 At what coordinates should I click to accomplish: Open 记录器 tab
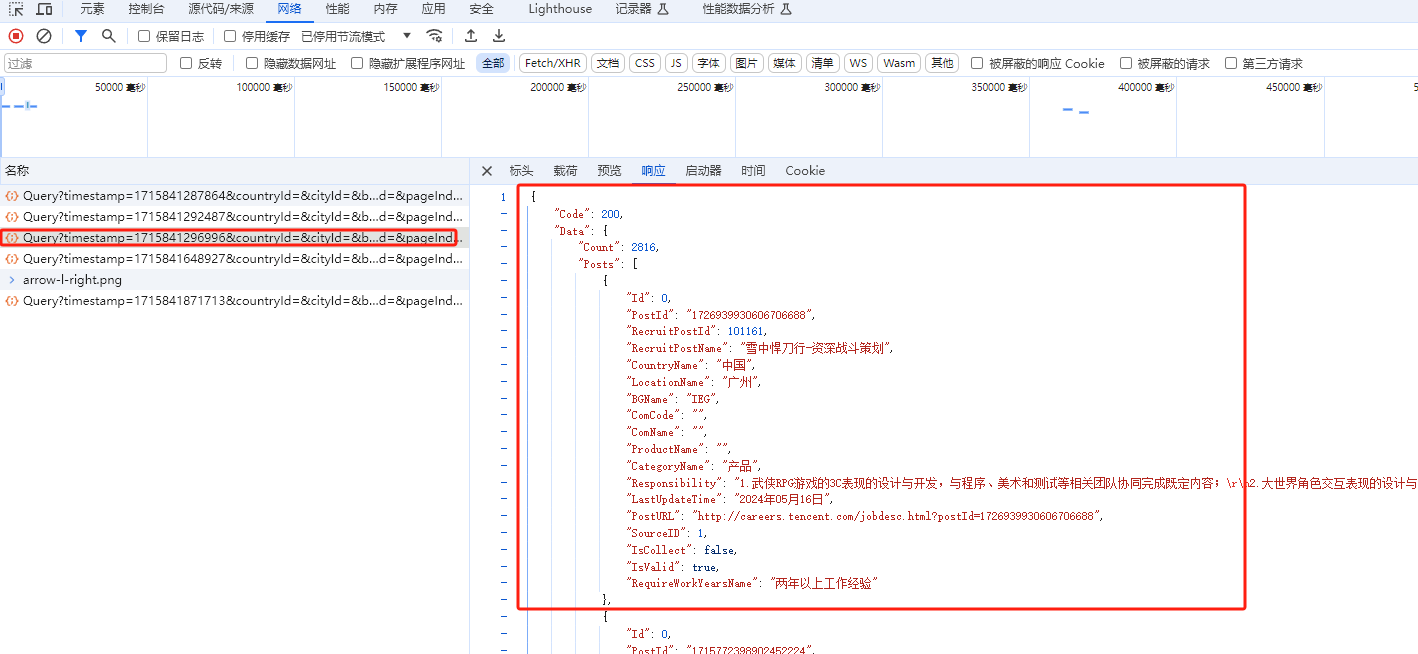tap(642, 9)
